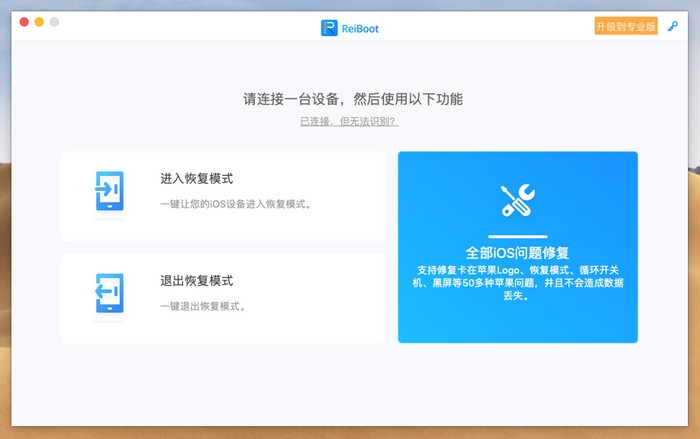
Task: Click the ReiBoot logo icon
Action: (329, 28)
